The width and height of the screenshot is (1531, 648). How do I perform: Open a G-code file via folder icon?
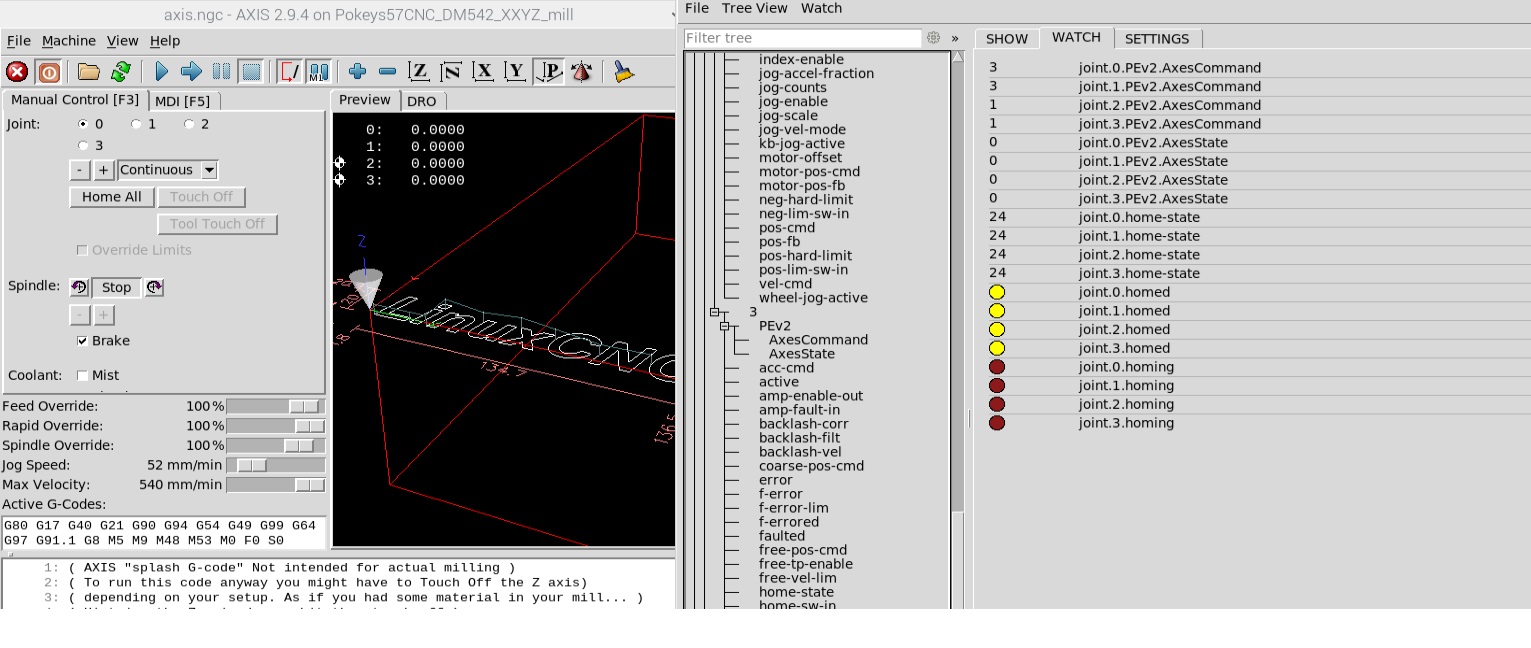89,72
